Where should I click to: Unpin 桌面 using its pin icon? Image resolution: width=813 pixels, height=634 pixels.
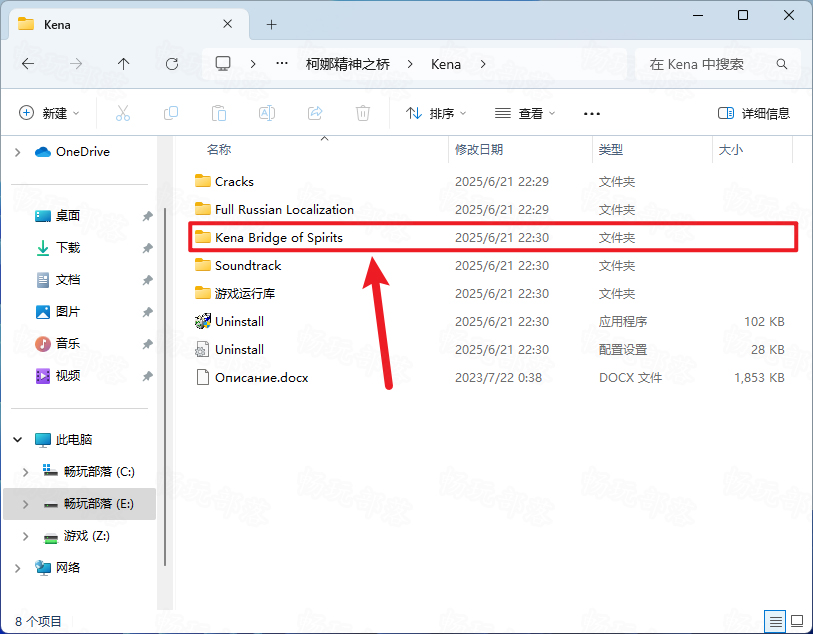pos(148,216)
